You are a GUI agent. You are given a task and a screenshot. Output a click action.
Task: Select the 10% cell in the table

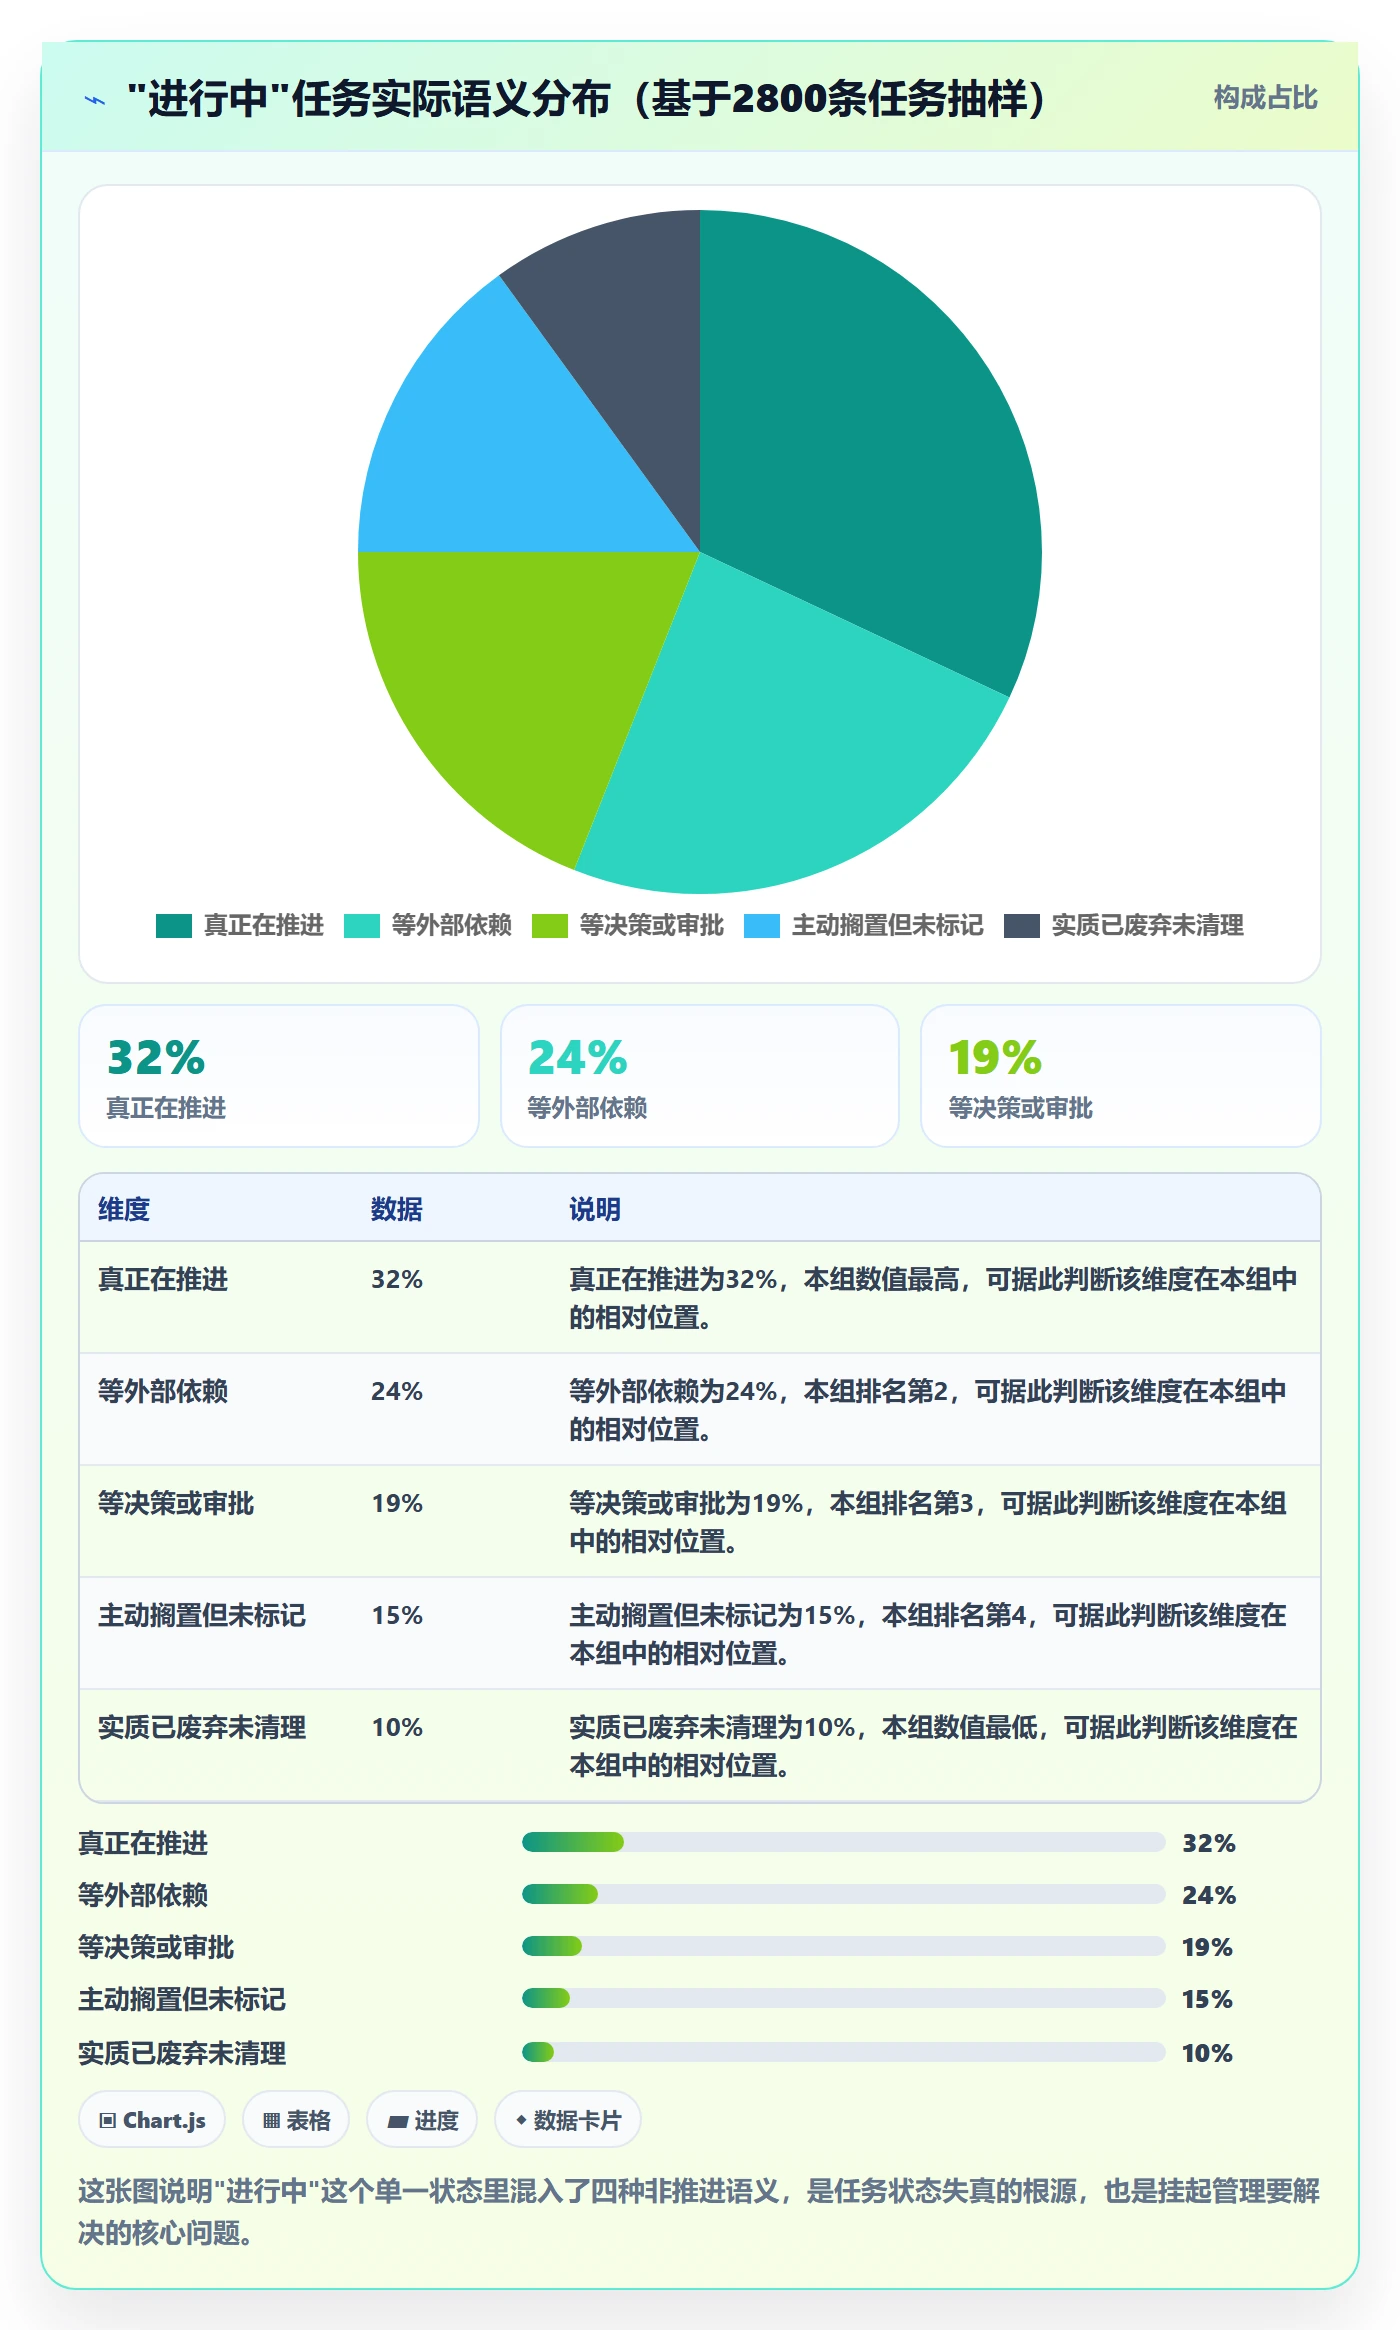tap(397, 1727)
